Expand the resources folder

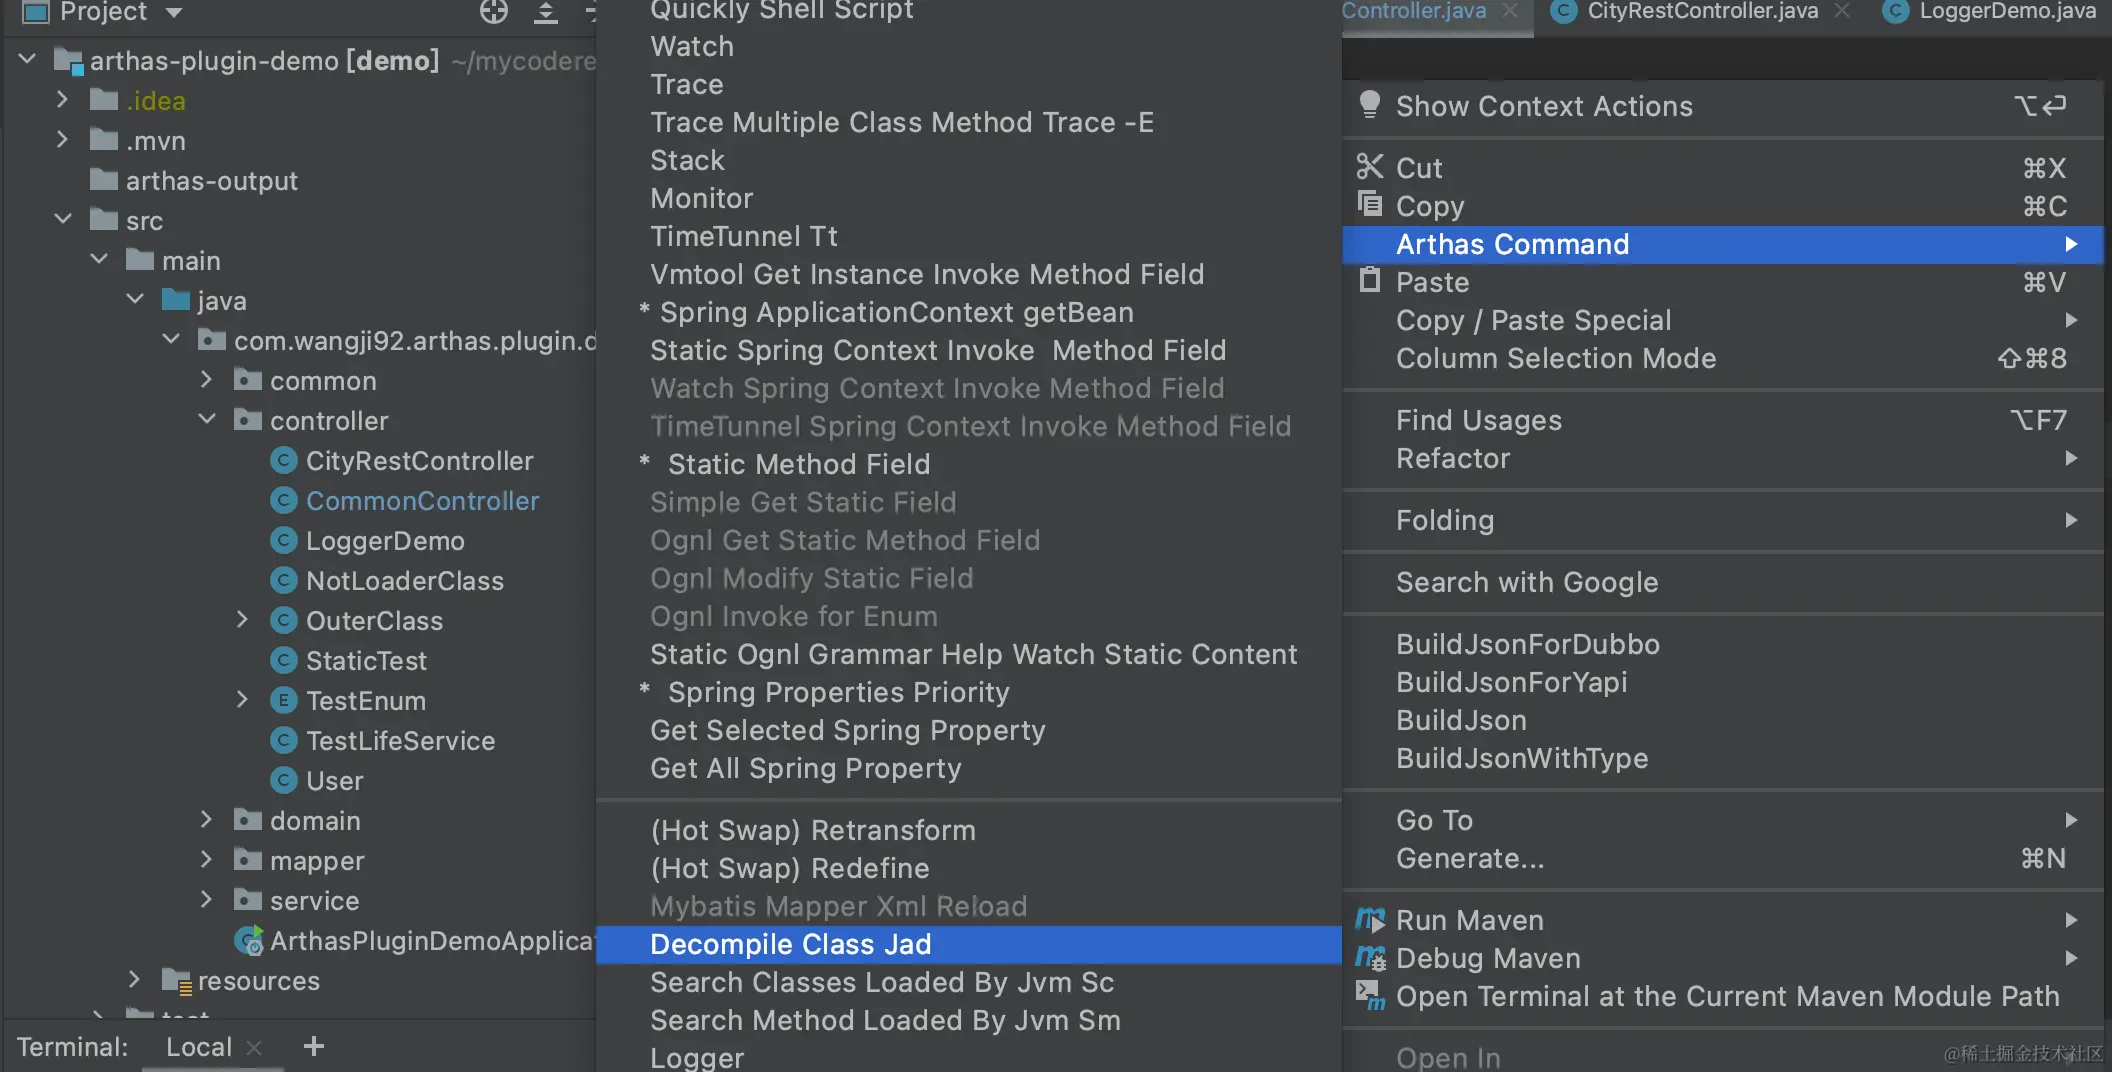(134, 980)
